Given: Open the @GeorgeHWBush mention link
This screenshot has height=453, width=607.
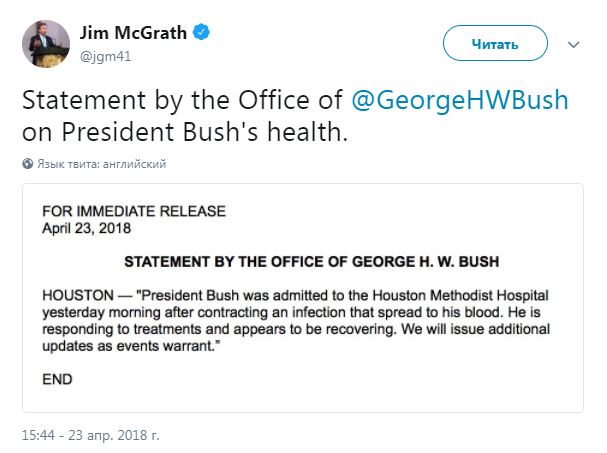Looking at the screenshot, I should pos(461,101).
